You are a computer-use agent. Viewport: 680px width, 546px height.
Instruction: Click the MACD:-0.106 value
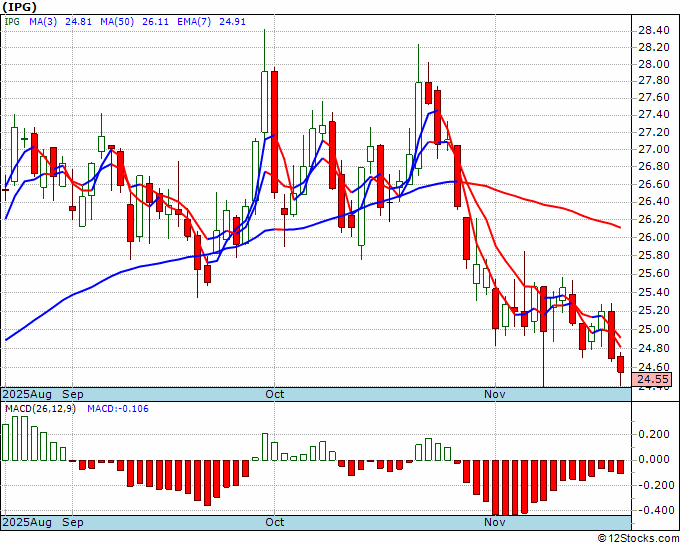pos(118,409)
